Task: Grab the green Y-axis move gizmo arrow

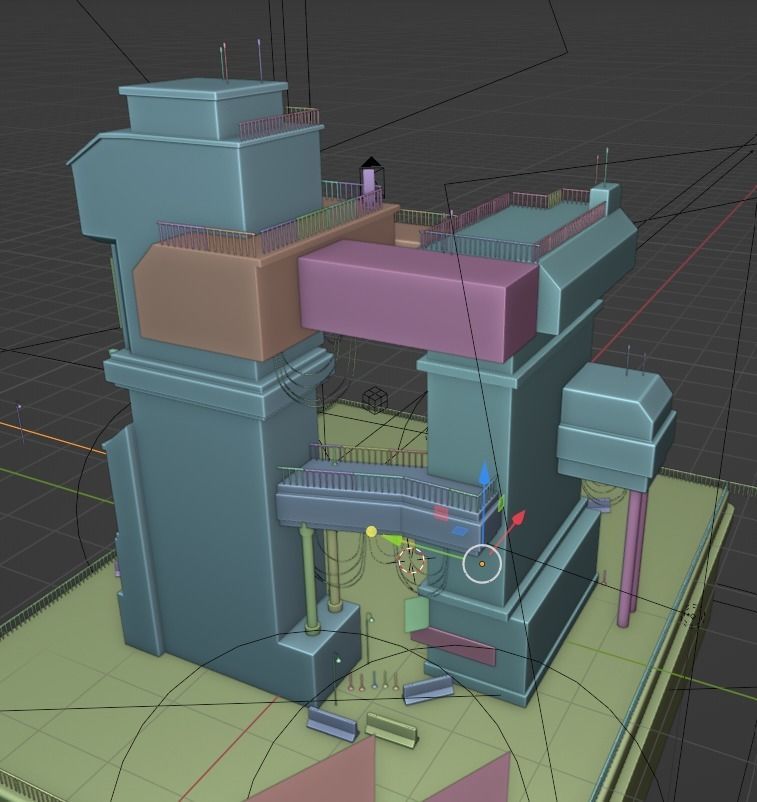Action: [392, 540]
